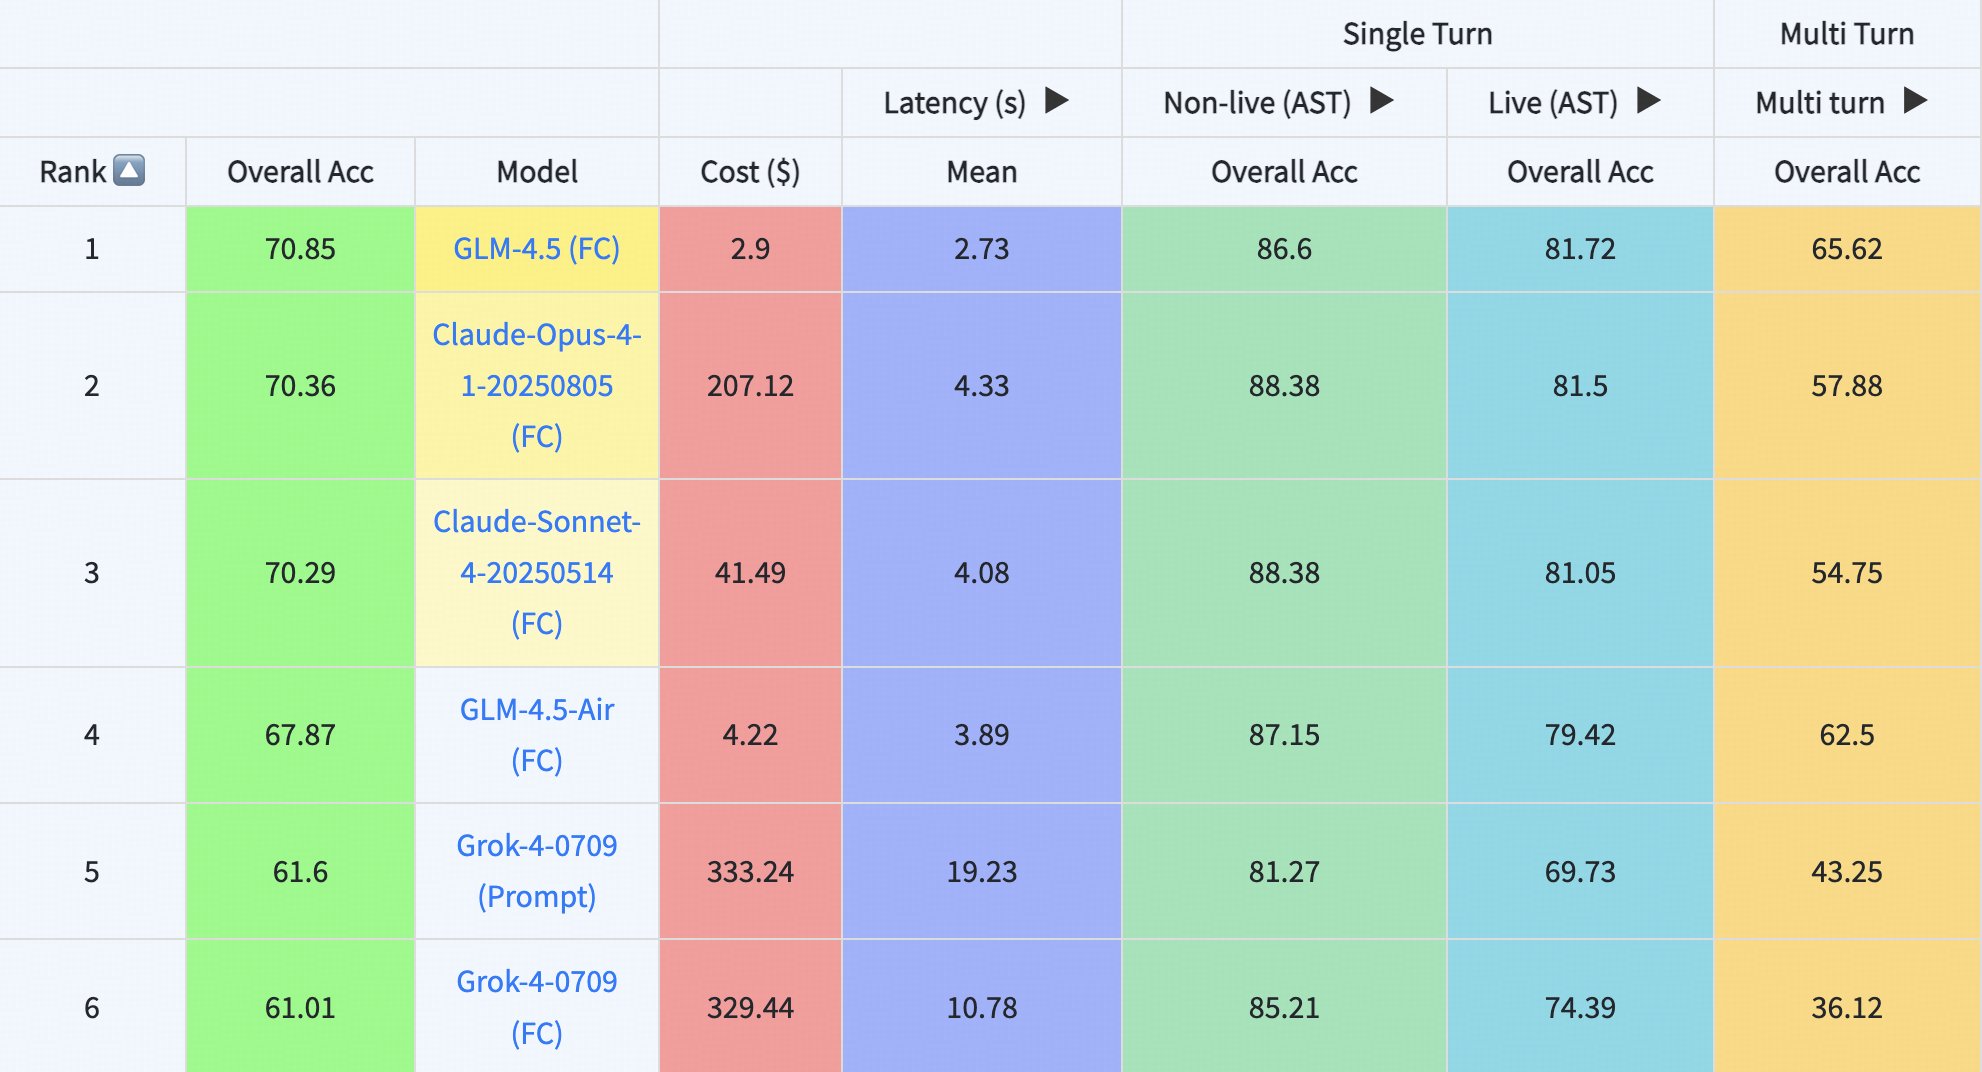Click the 4.22 cost cell
Screen dimensions: 1982x1072
[x=750, y=734]
